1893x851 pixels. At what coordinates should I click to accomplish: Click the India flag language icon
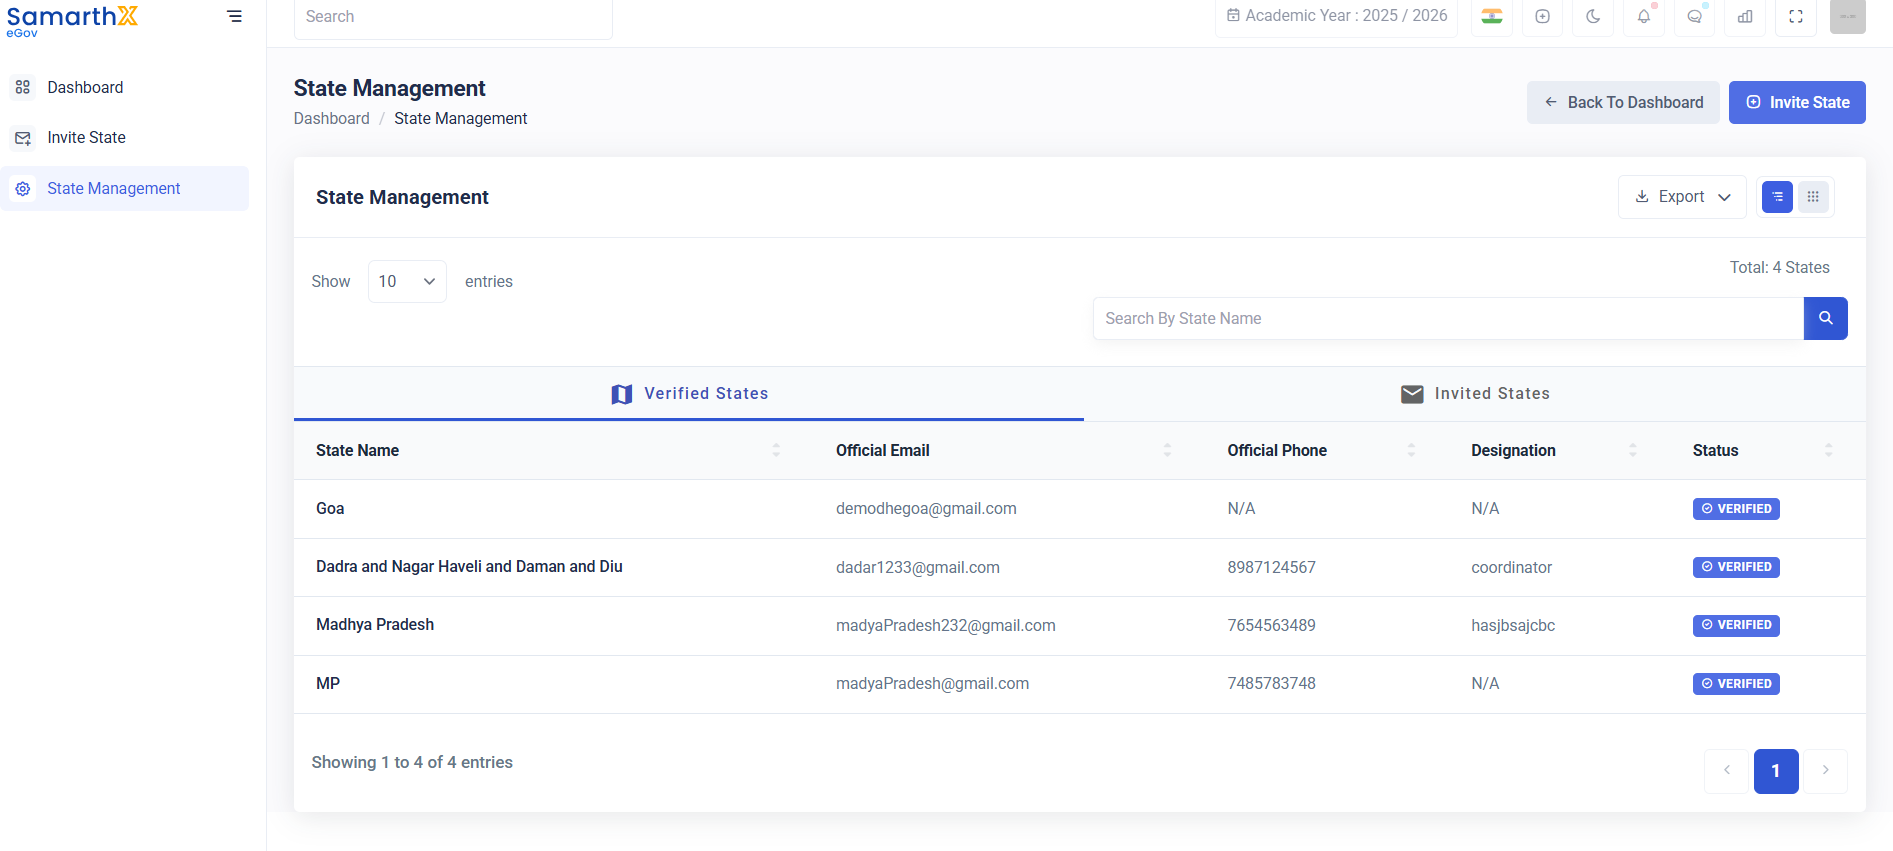click(x=1492, y=16)
